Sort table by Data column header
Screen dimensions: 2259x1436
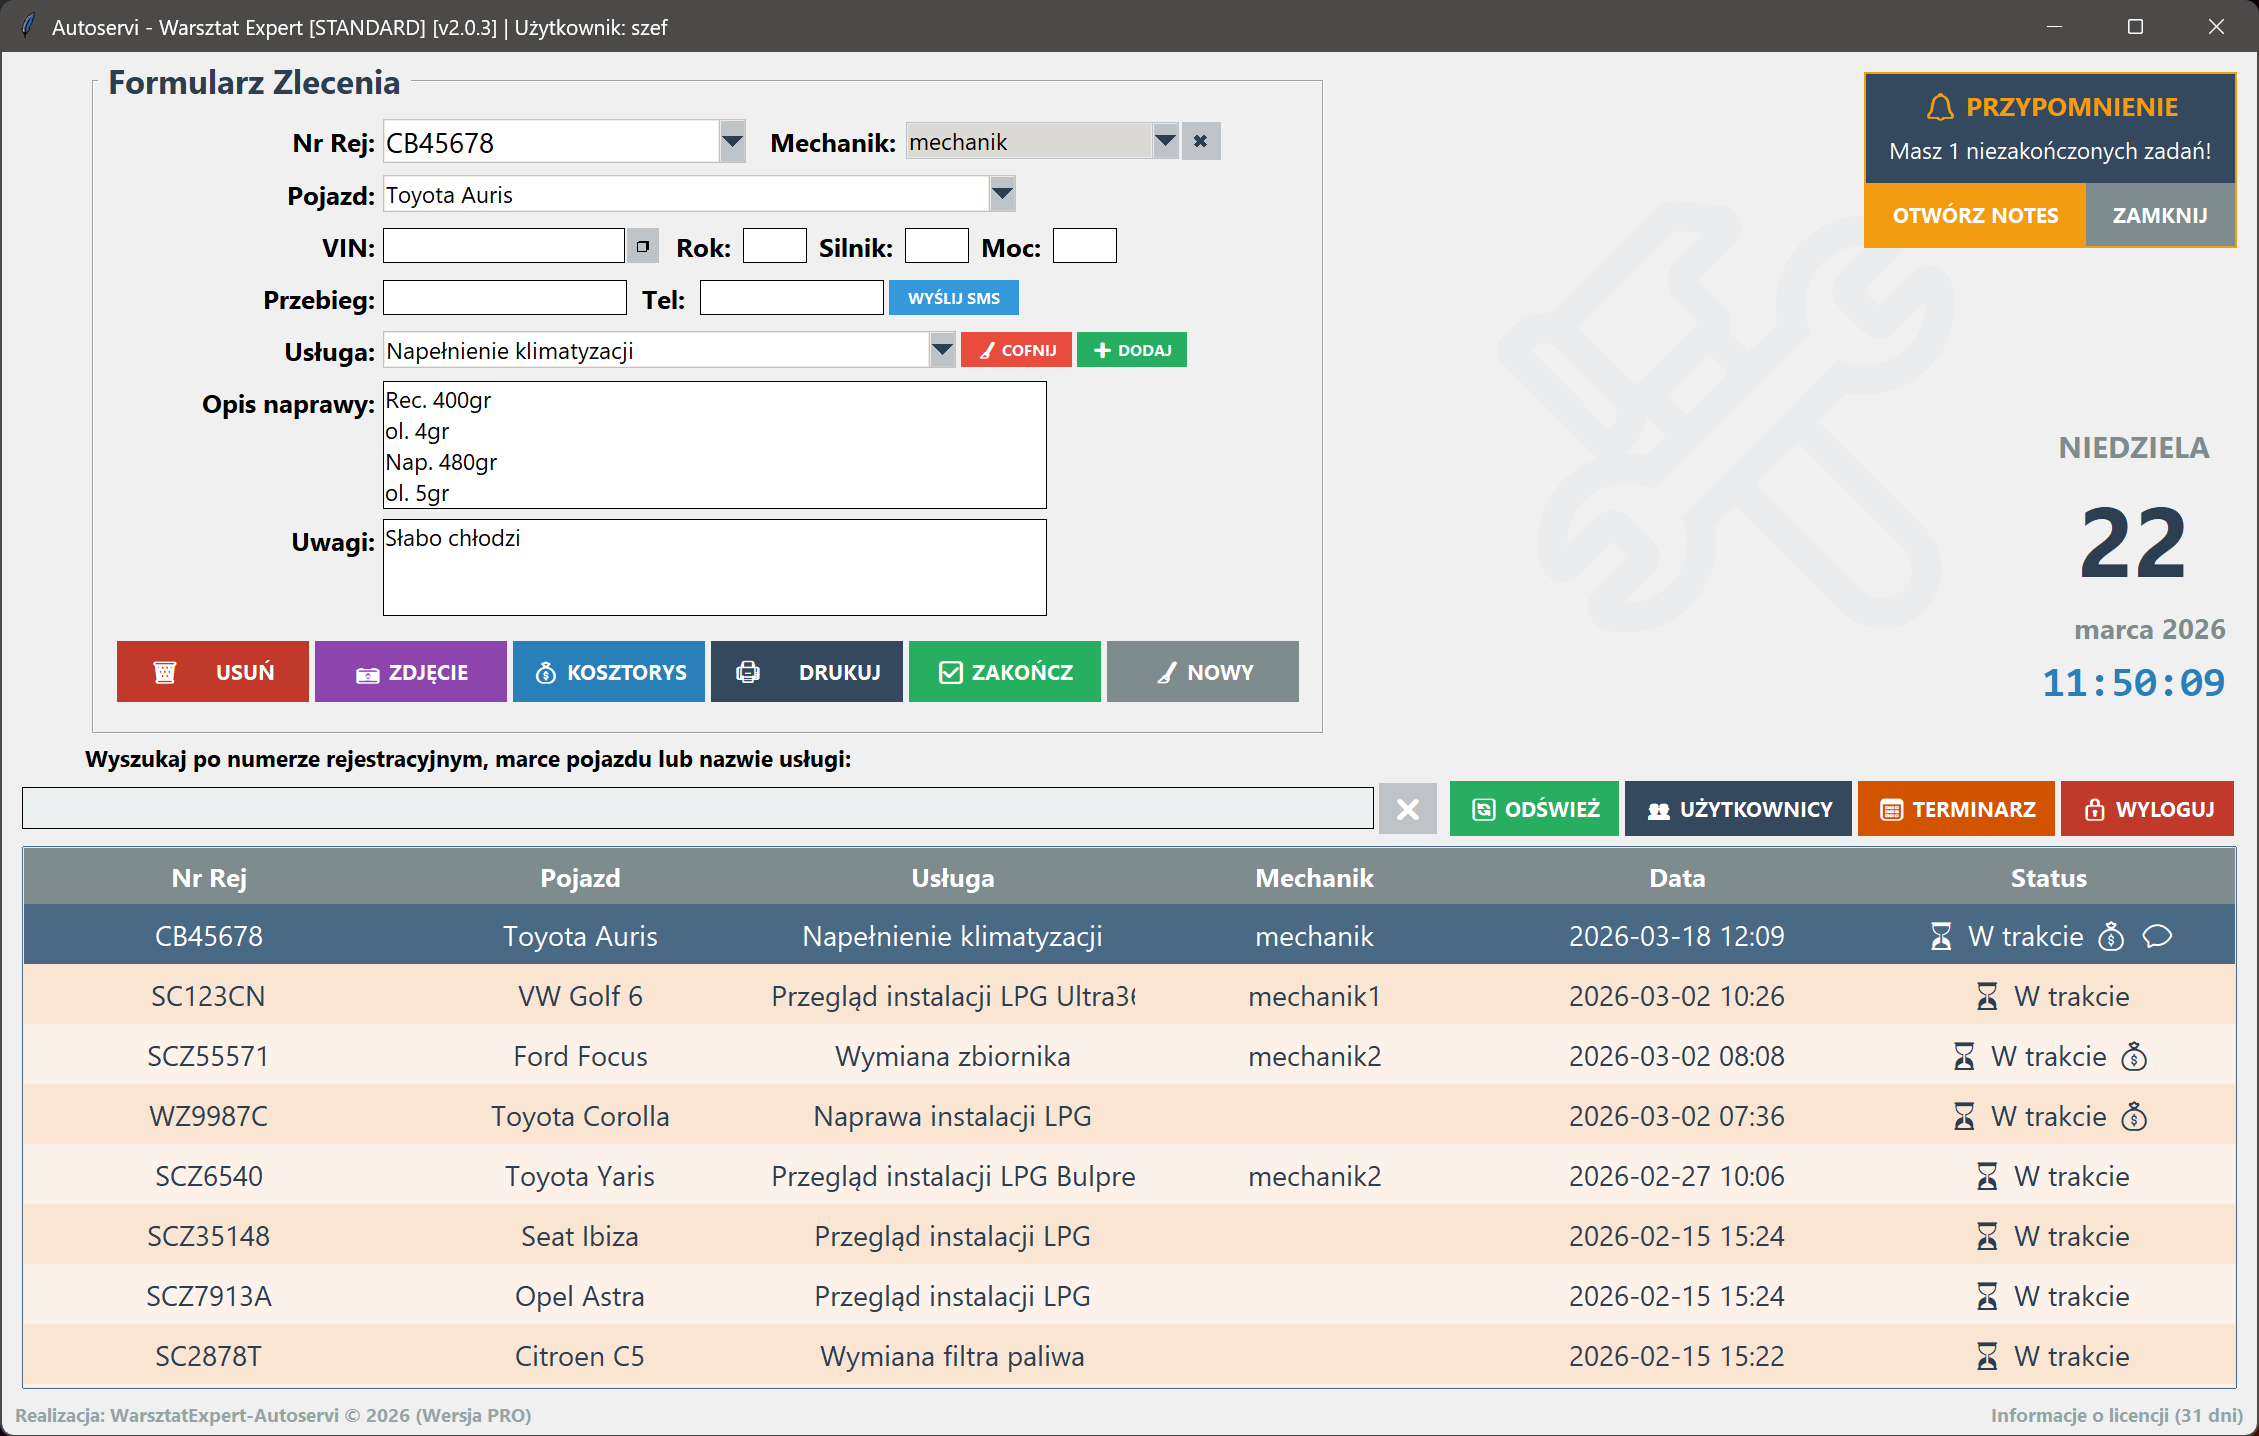click(1676, 878)
